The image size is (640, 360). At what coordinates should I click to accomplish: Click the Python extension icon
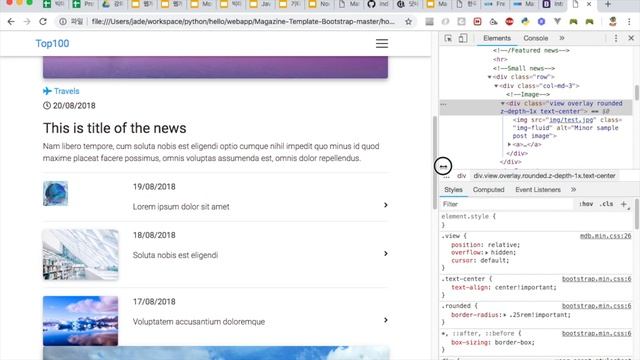tap(525, 22)
